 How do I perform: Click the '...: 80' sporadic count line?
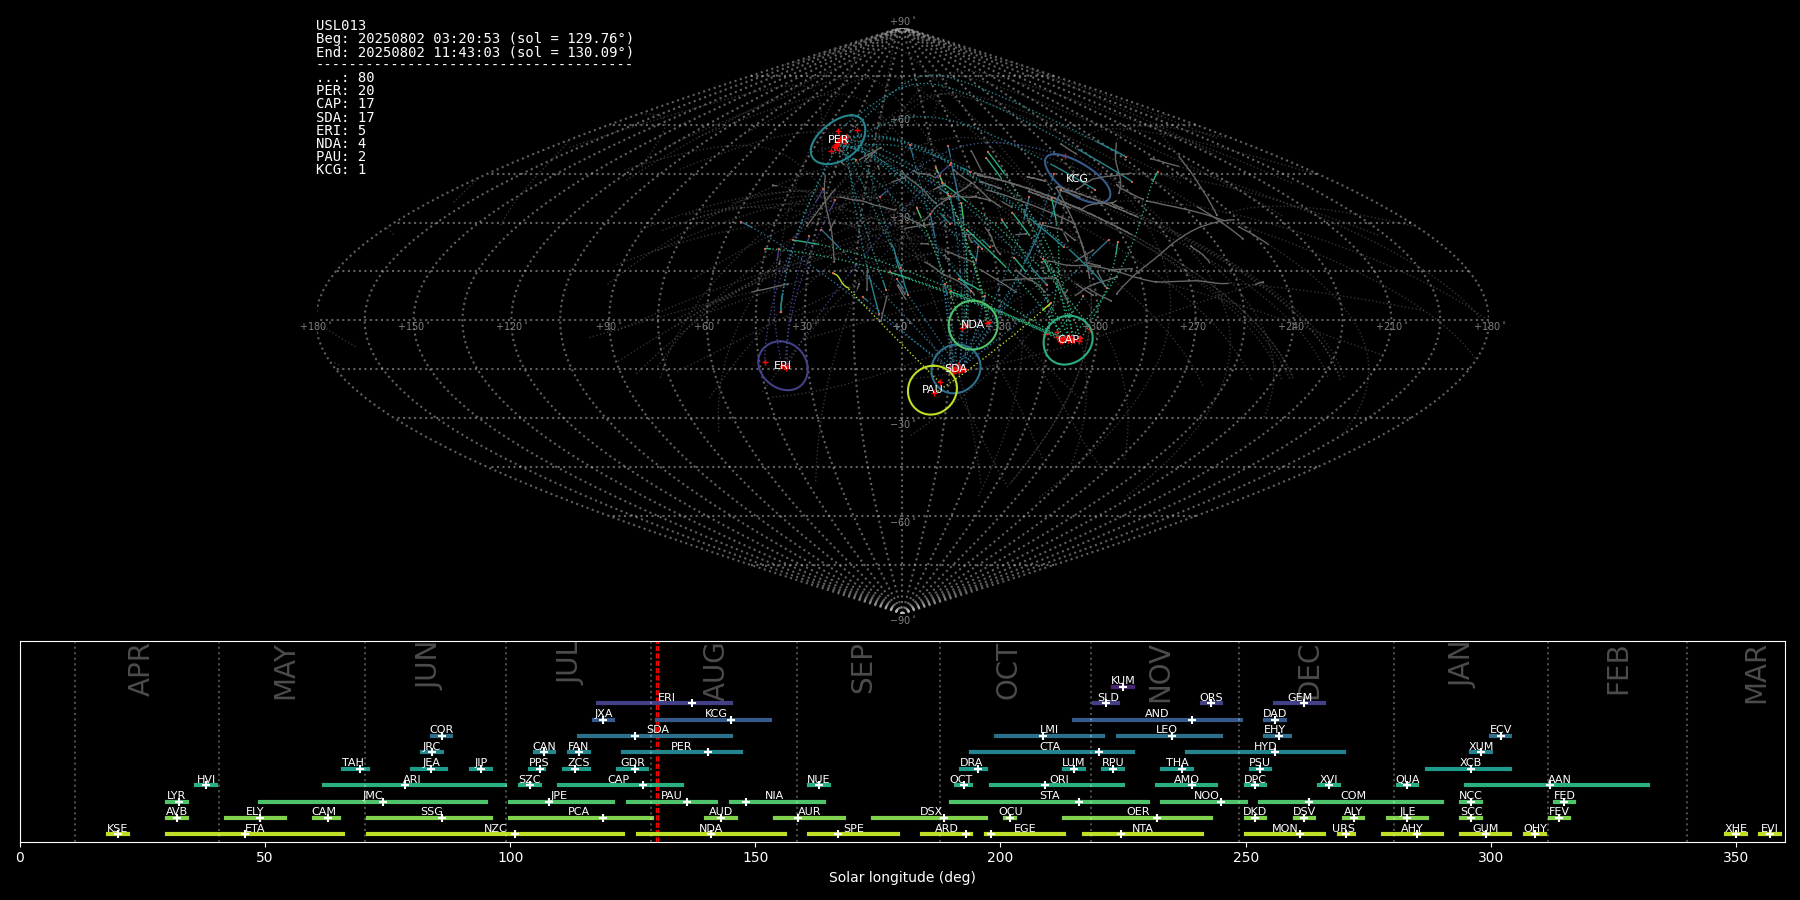point(345,78)
